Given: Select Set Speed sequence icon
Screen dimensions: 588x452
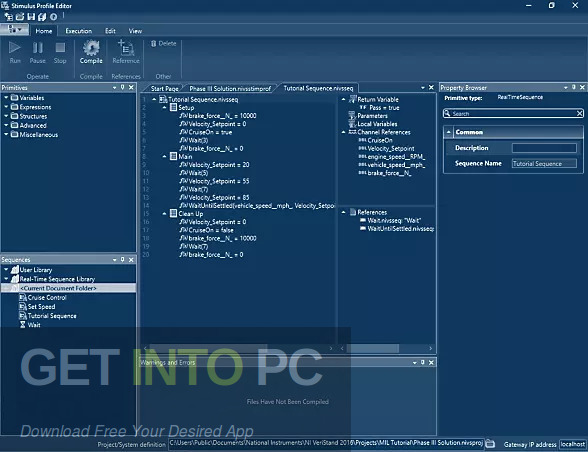Looking at the screenshot, I should (22, 307).
